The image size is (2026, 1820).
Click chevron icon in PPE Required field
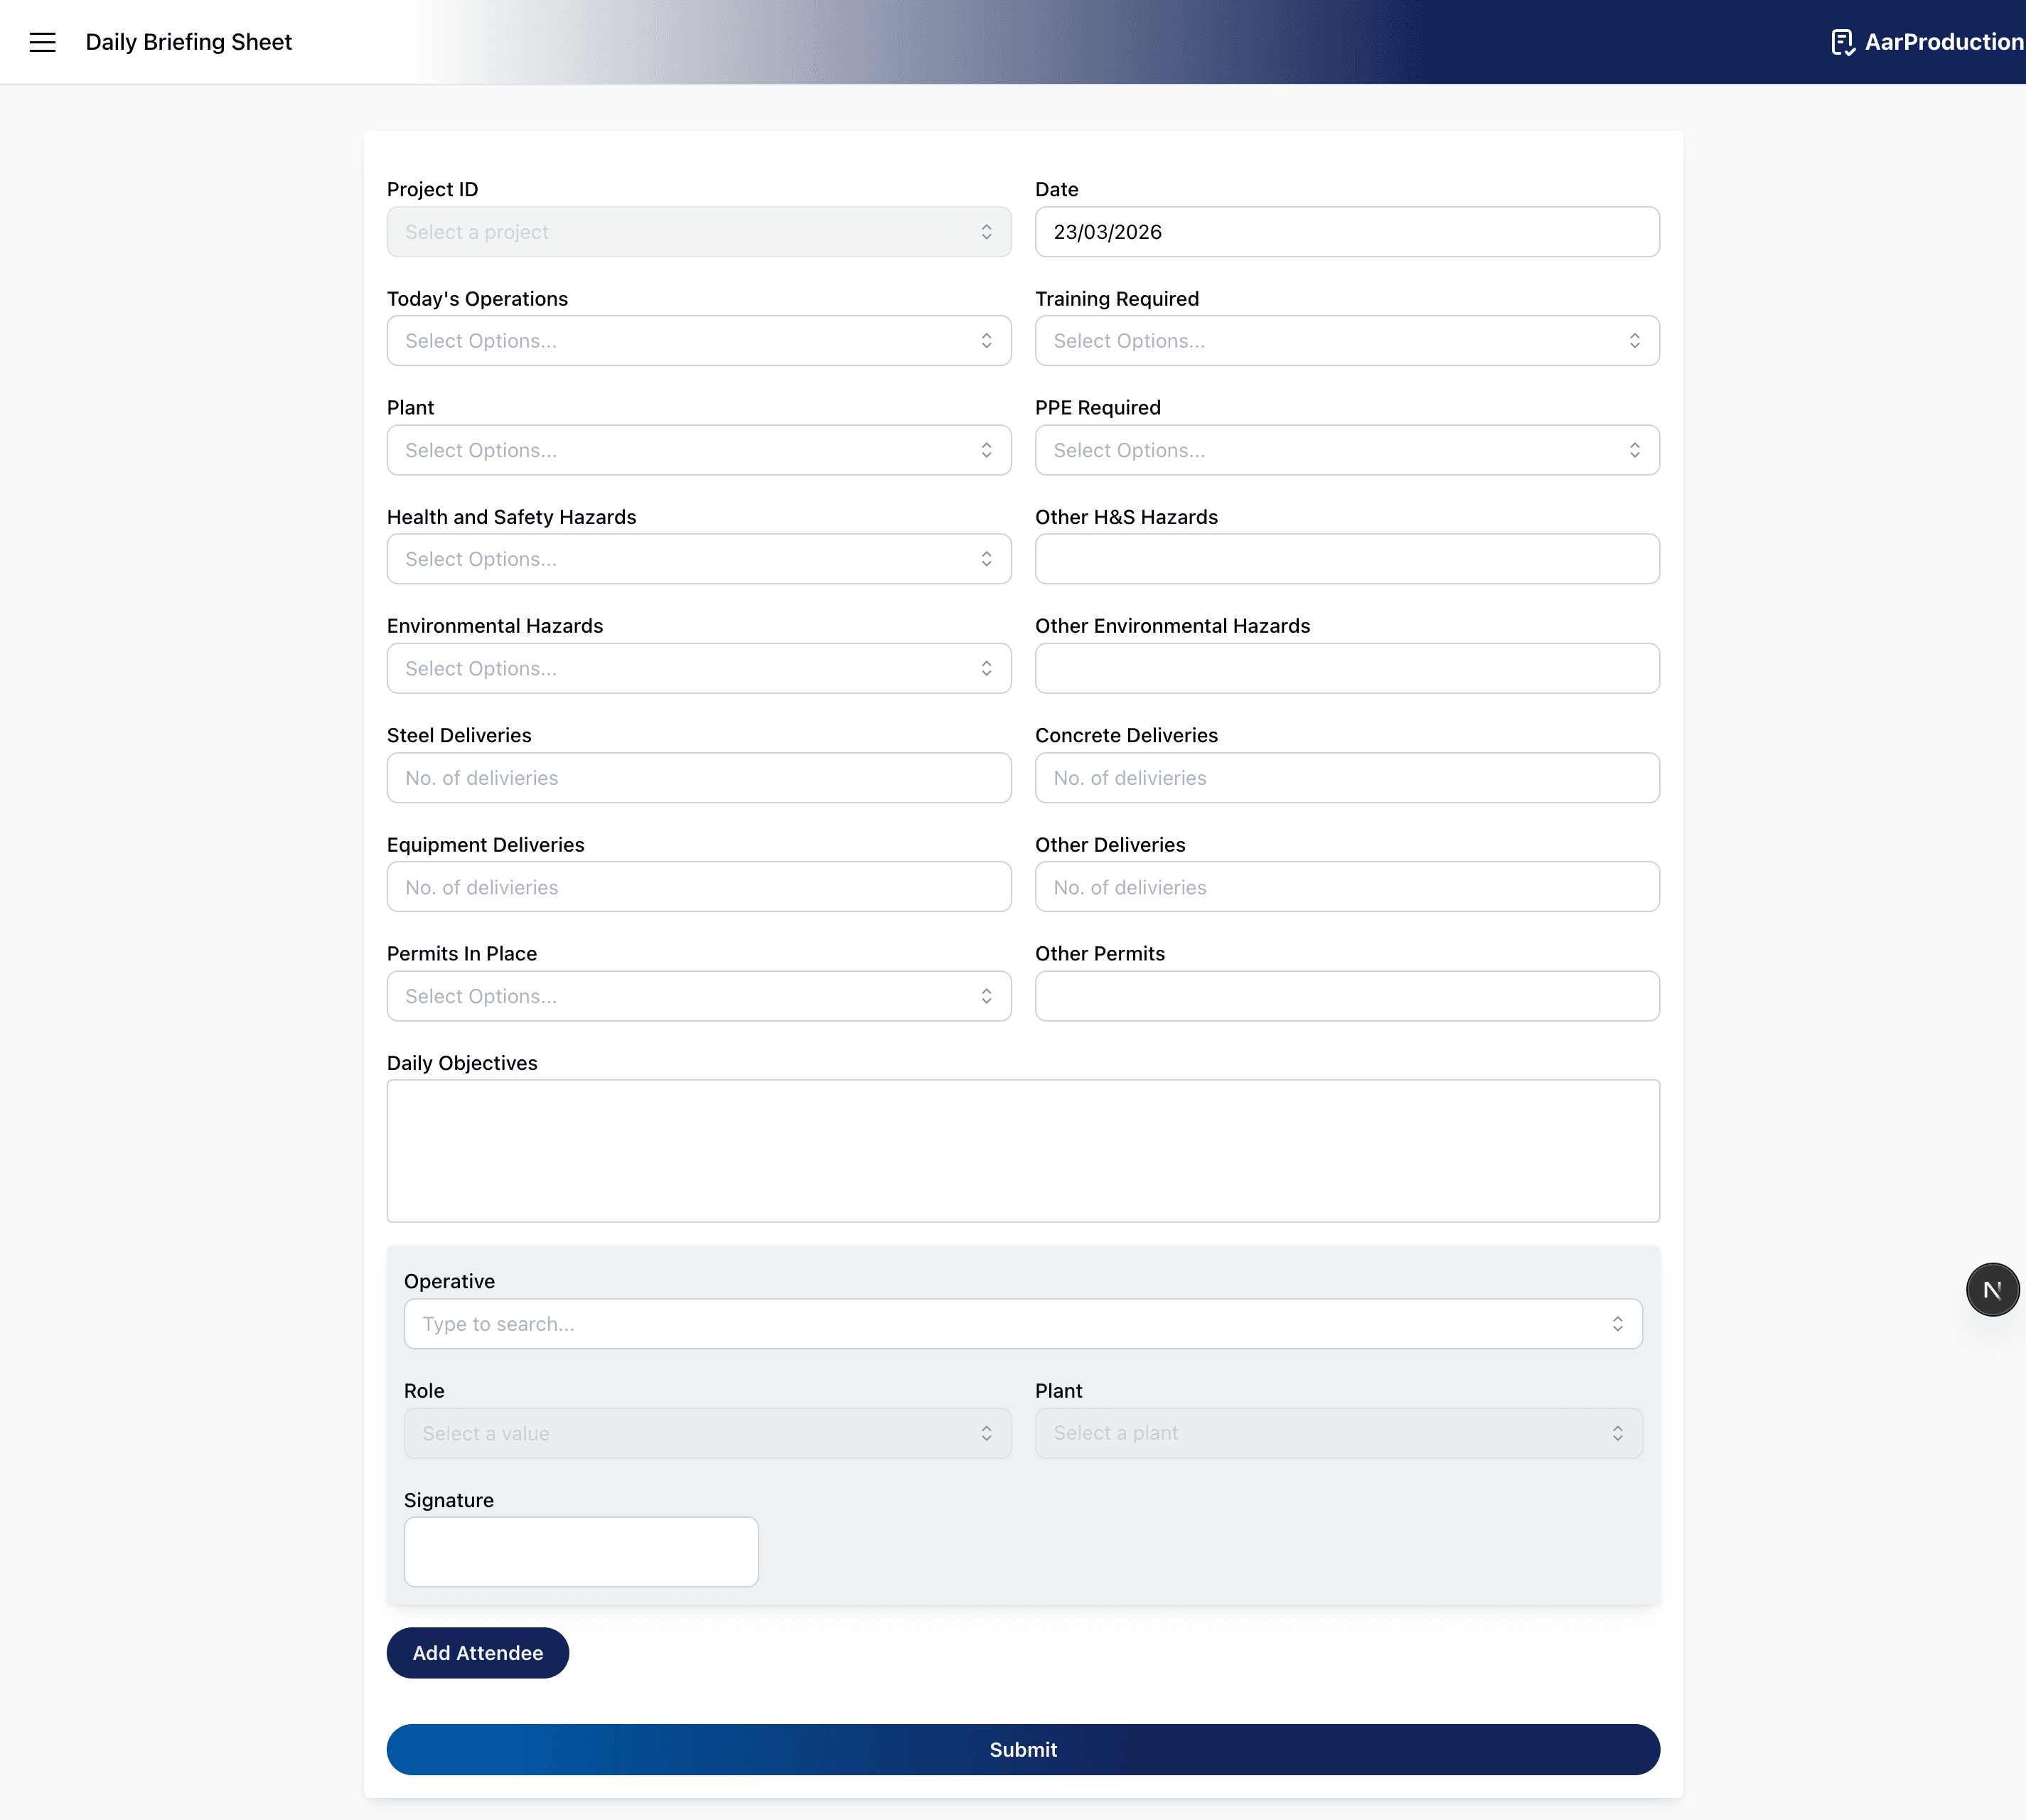(1634, 450)
